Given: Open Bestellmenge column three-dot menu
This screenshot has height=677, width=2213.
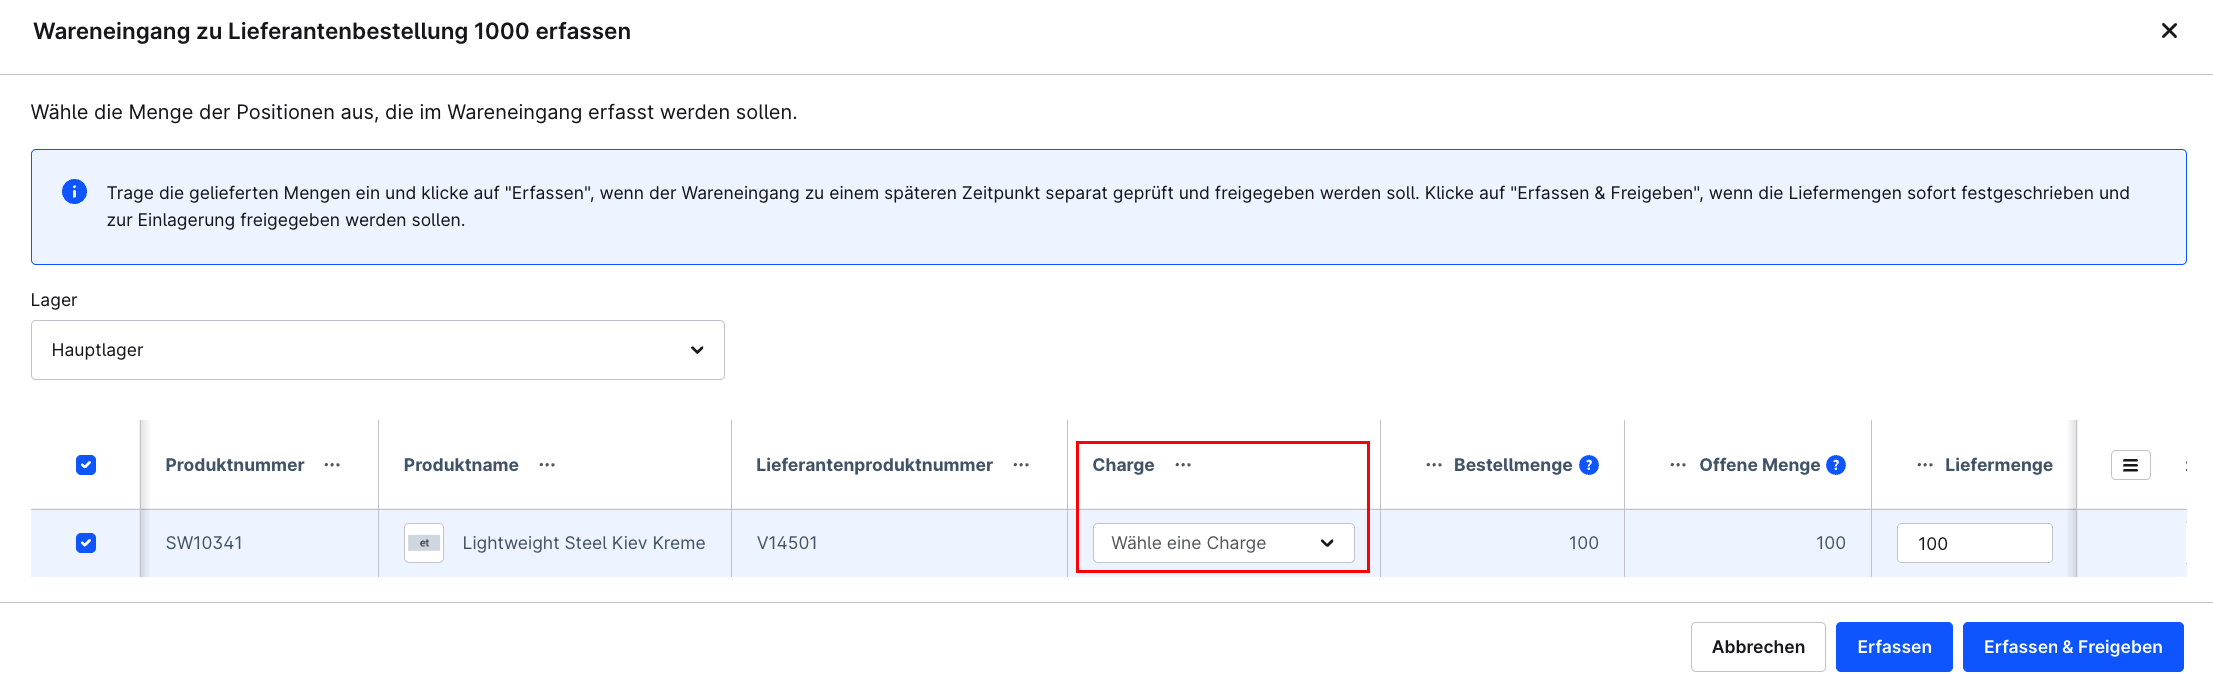Looking at the screenshot, I should (1434, 465).
